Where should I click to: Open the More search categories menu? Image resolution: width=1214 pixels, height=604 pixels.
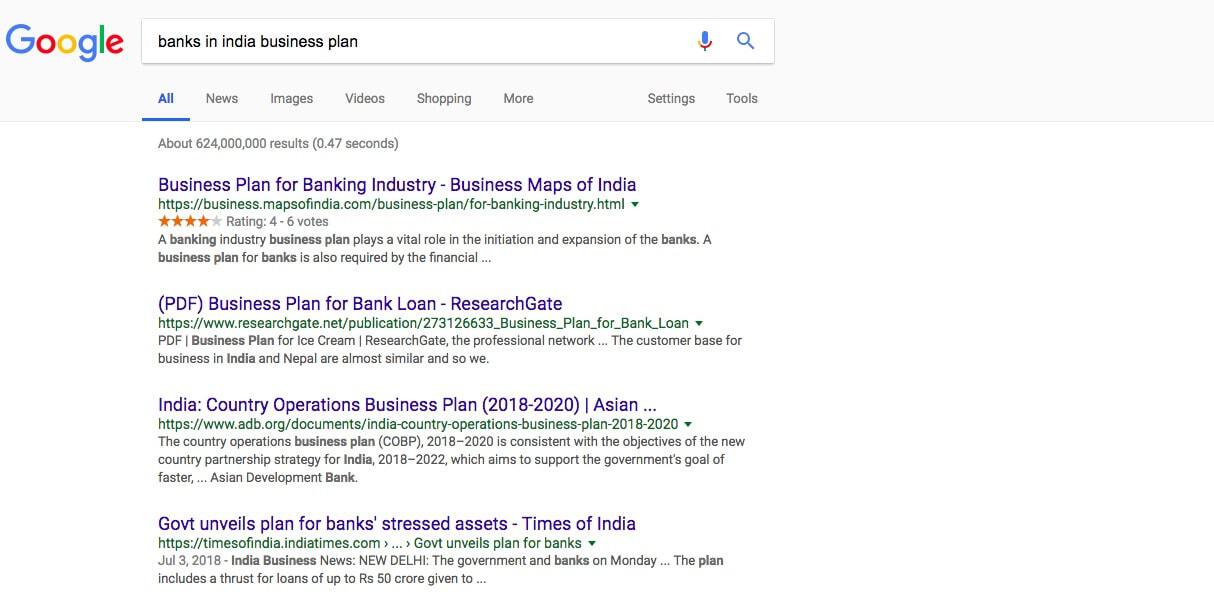coord(518,98)
